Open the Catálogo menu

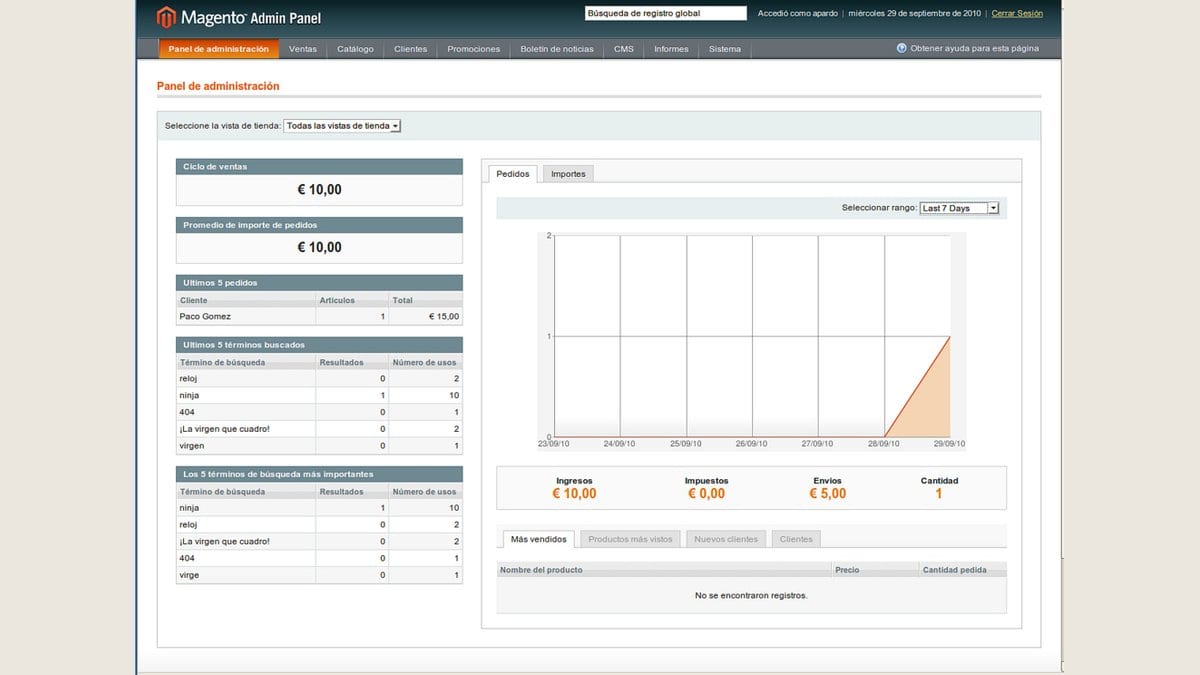click(355, 49)
